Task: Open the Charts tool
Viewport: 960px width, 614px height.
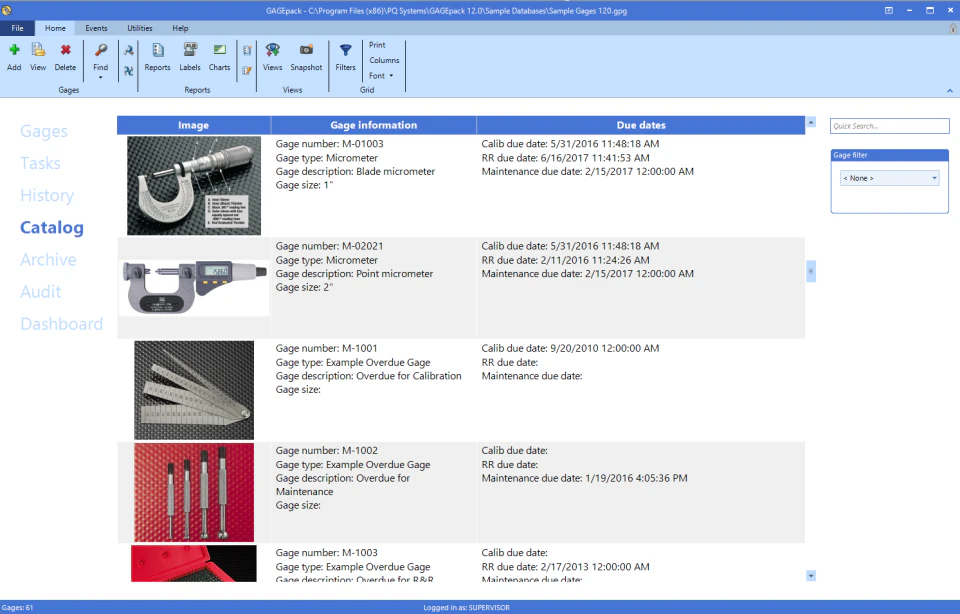Action: point(219,56)
